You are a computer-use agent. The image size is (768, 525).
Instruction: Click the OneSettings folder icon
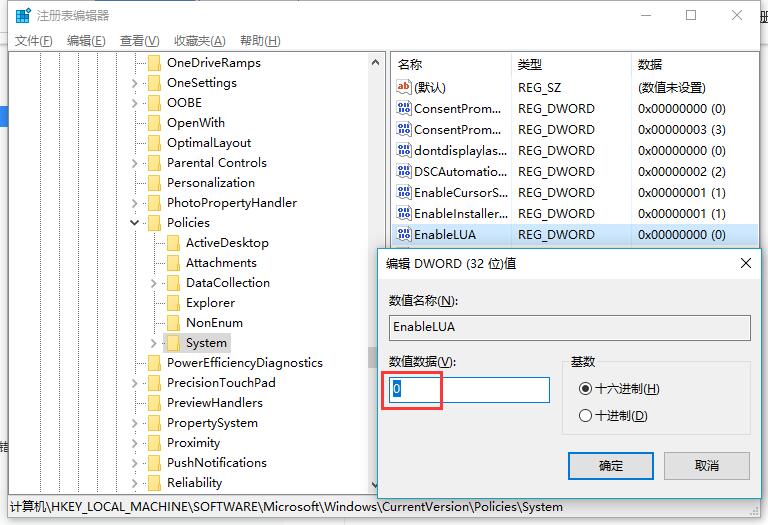(154, 83)
